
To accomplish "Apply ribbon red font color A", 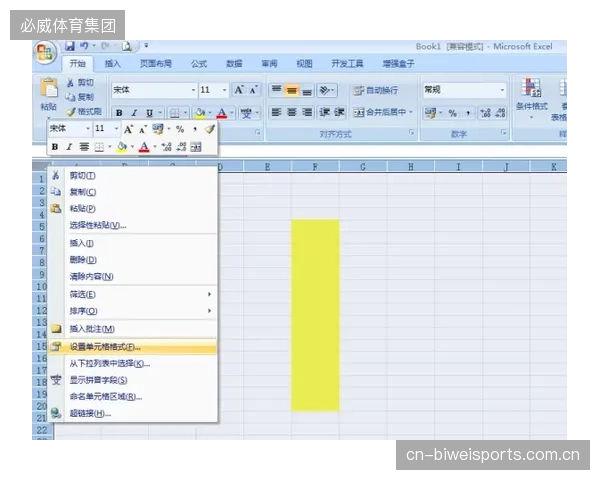I will 222,113.
